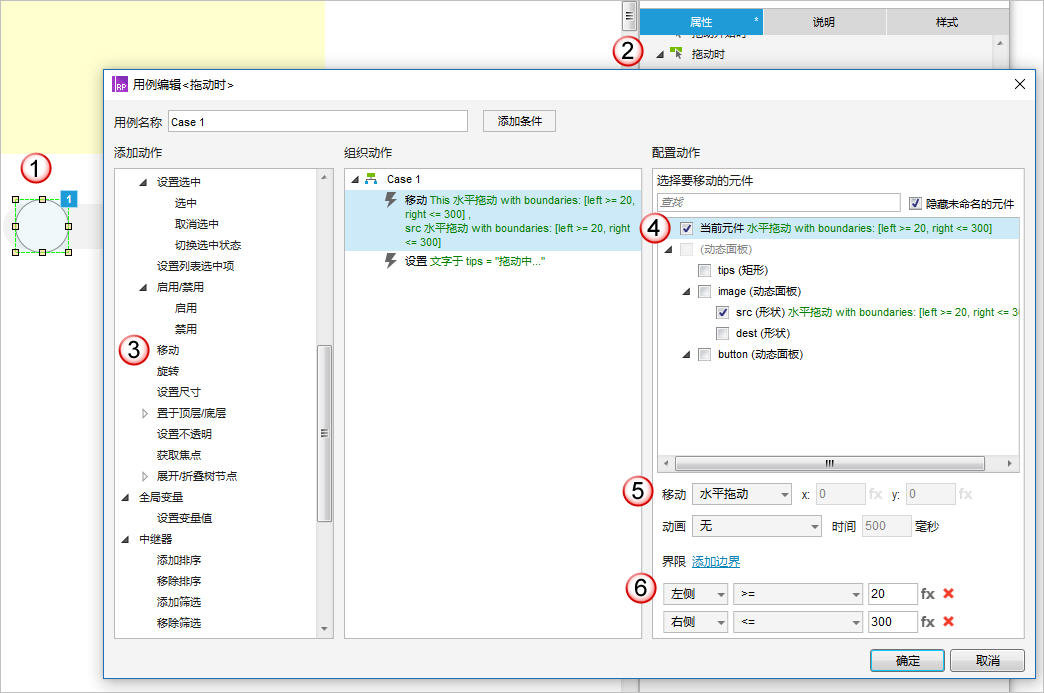
Task: Collapse the 全局变量 group
Action: point(125,497)
